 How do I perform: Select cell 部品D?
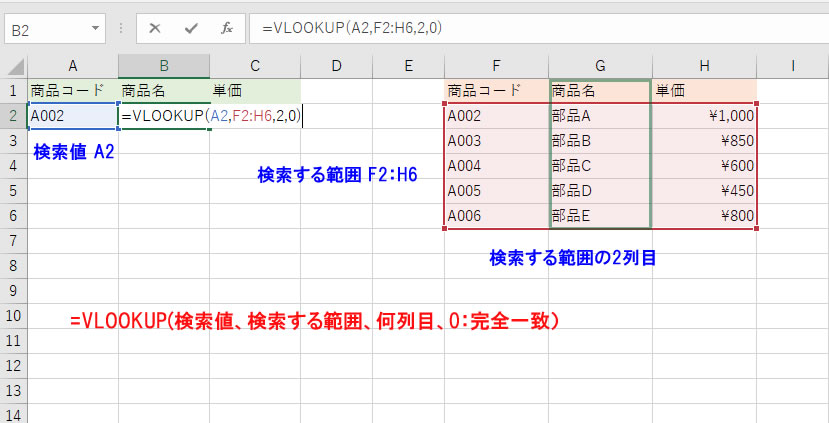[600, 191]
